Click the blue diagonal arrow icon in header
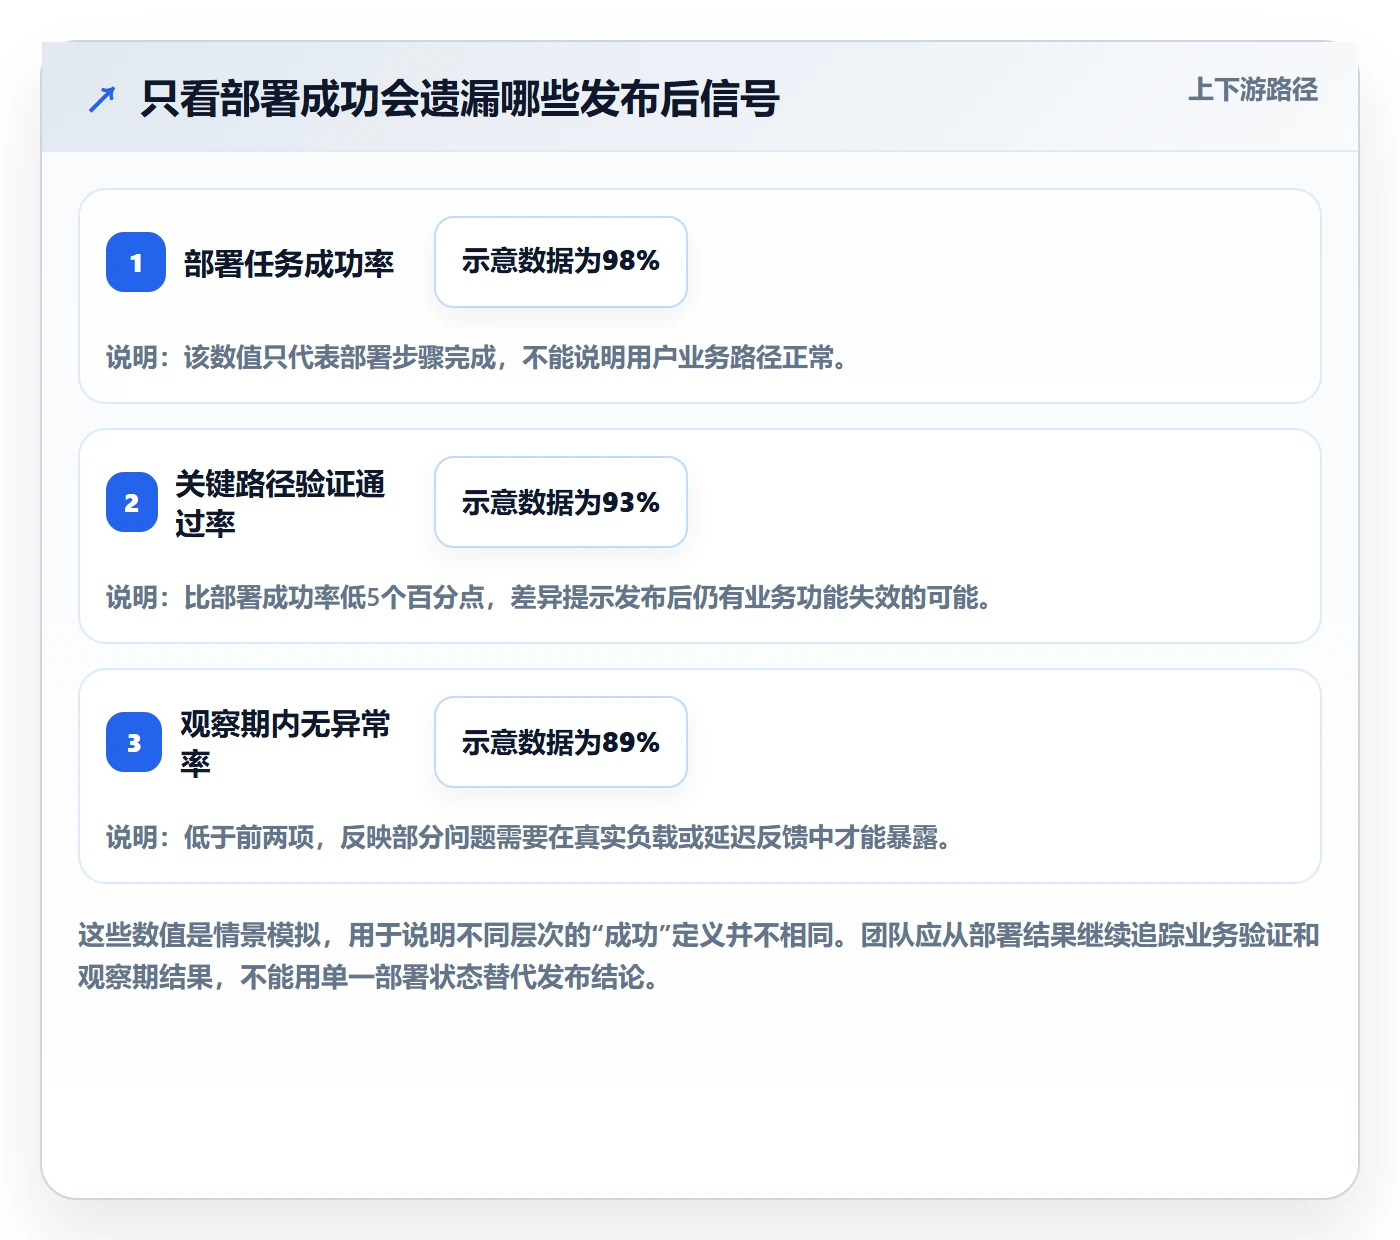 pyautogui.click(x=102, y=99)
